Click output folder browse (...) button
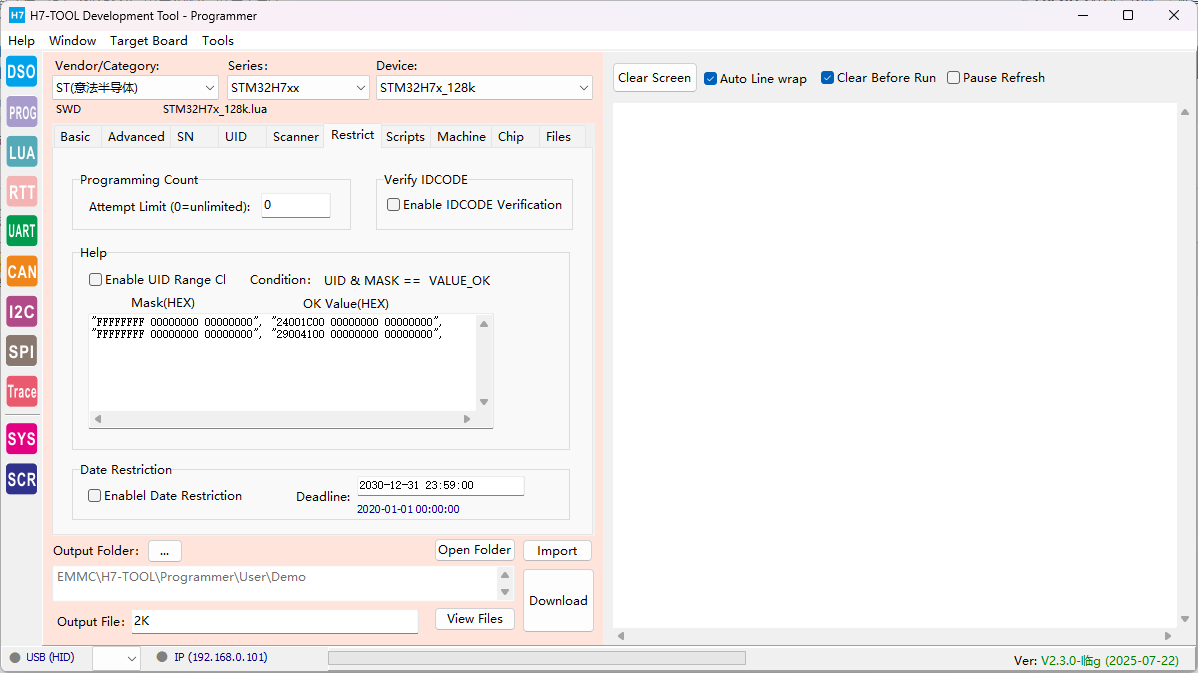The width and height of the screenshot is (1198, 673). tap(164, 551)
